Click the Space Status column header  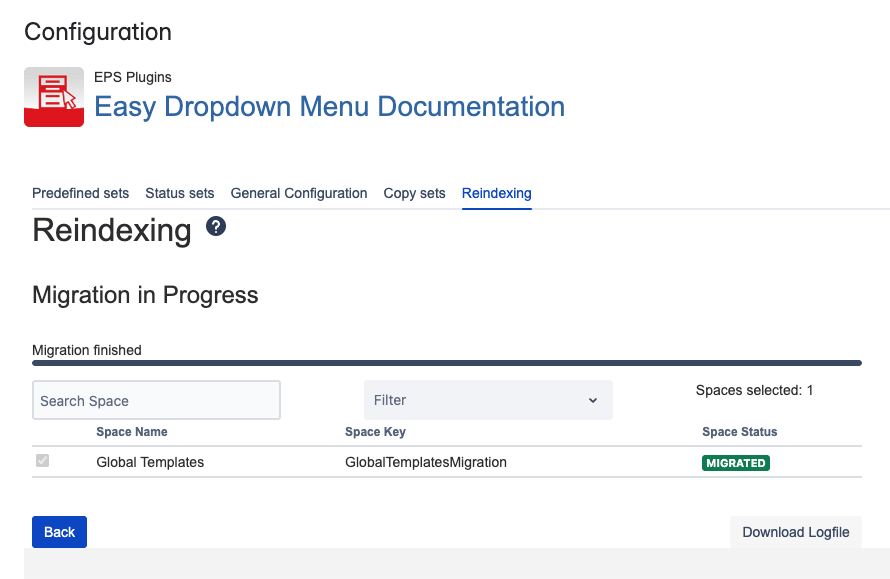(739, 432)
